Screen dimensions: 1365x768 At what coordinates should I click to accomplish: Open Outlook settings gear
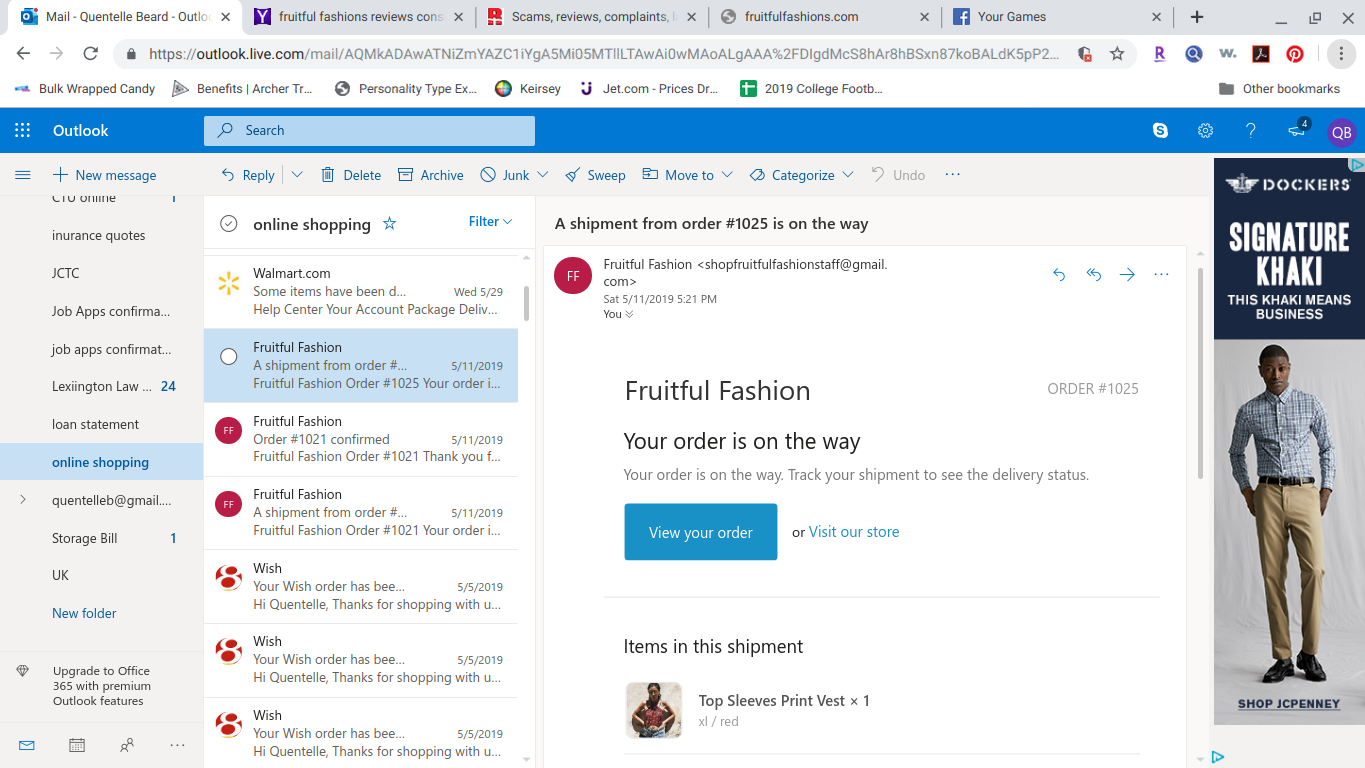[1206, 130]
